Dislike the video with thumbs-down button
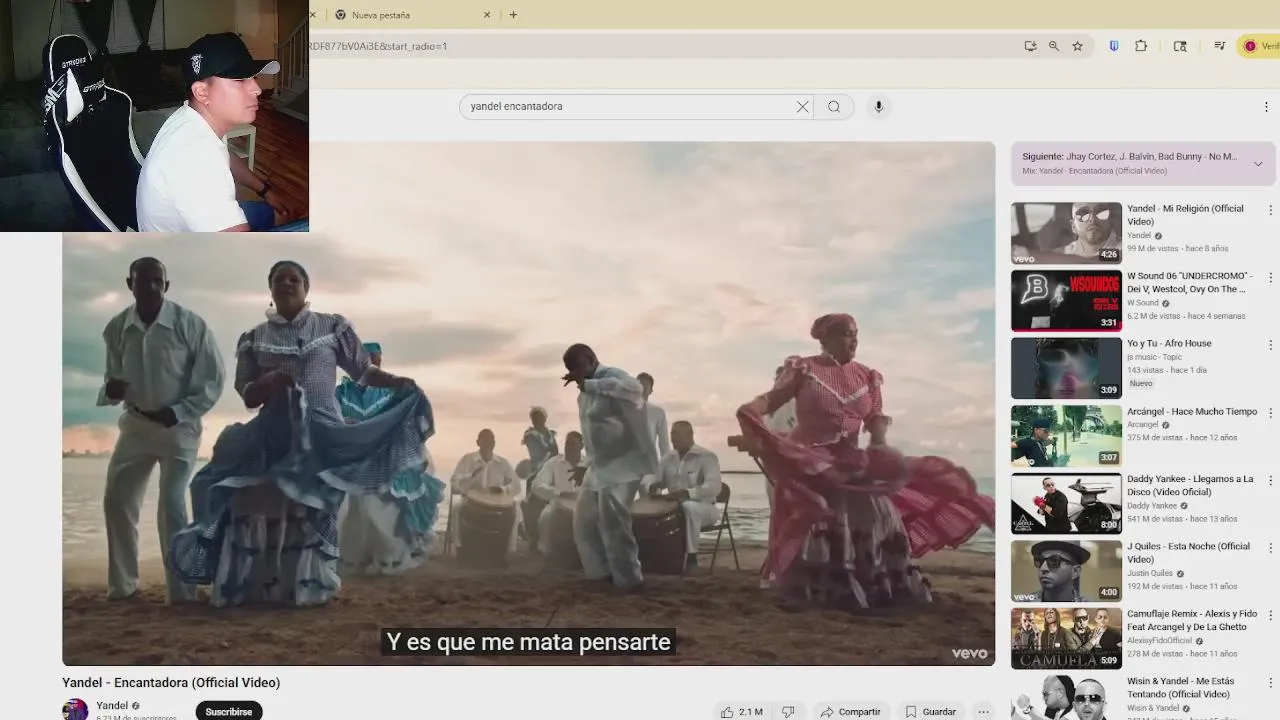This screenshot has width=1280, height=720. click(788, 712)
